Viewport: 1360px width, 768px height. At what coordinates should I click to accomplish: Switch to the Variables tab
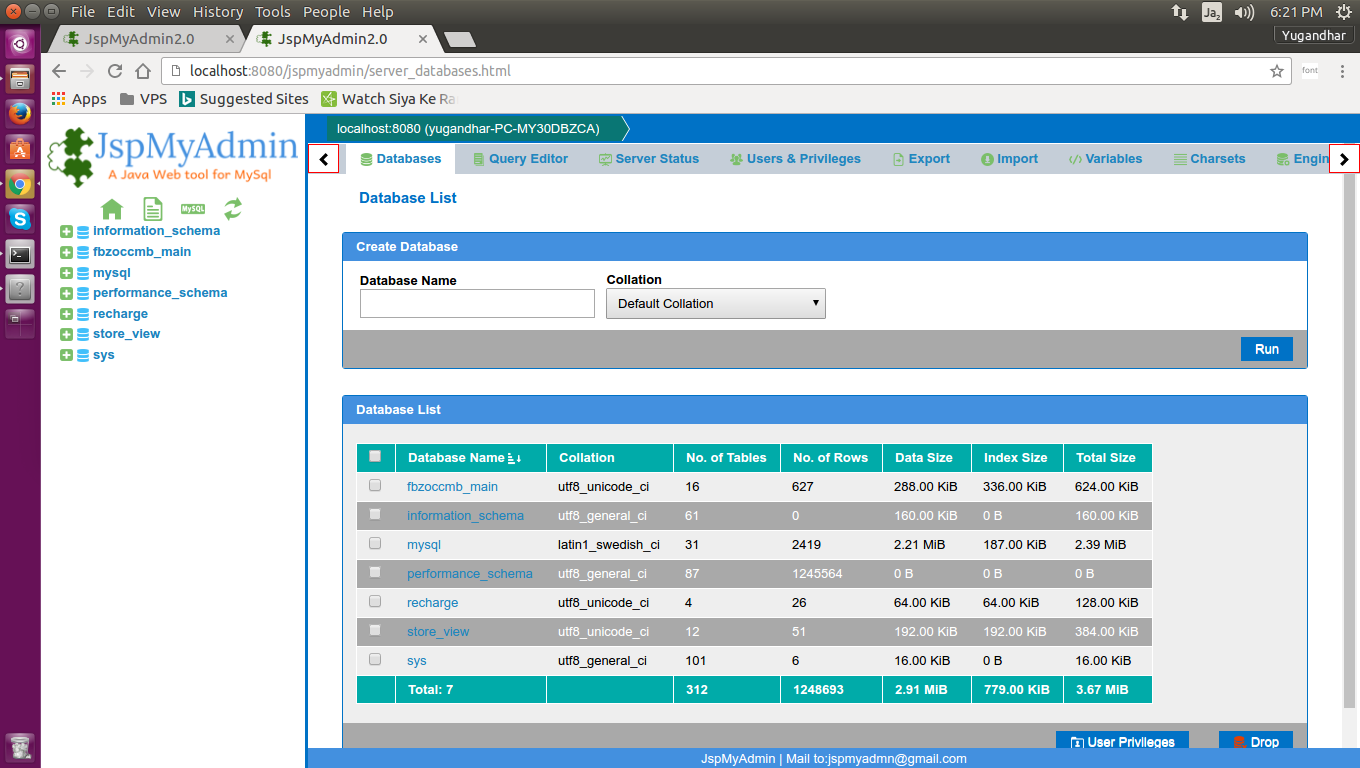click(1105, 158)
